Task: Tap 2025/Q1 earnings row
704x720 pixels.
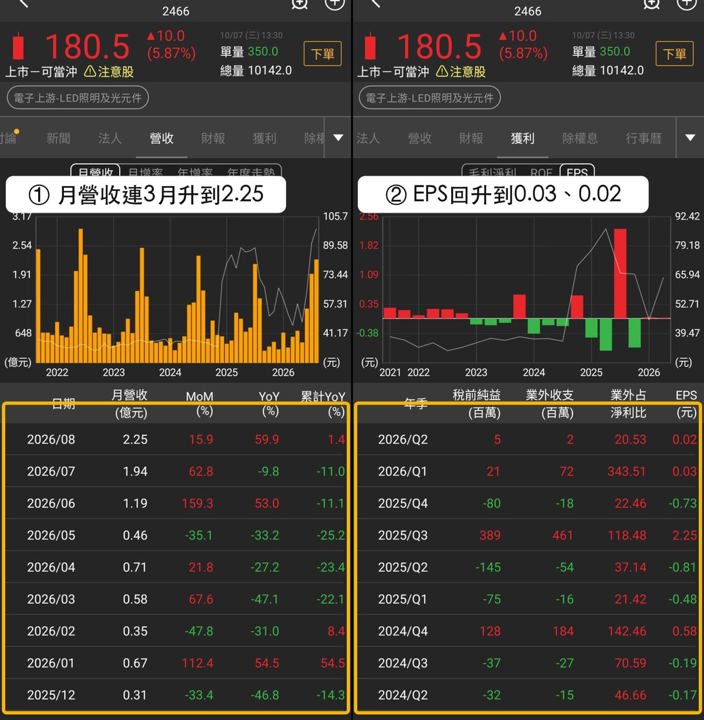Action: (x=528, y=599)
